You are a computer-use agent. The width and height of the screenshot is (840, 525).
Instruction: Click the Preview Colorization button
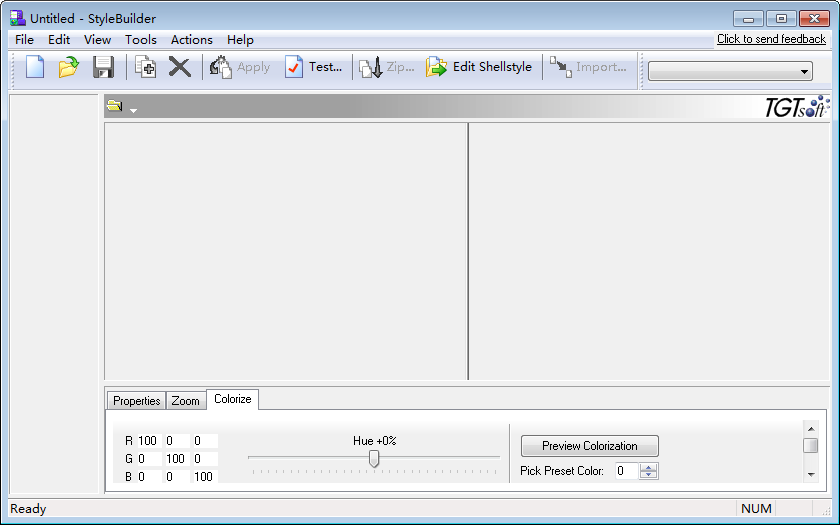point(590,446)
